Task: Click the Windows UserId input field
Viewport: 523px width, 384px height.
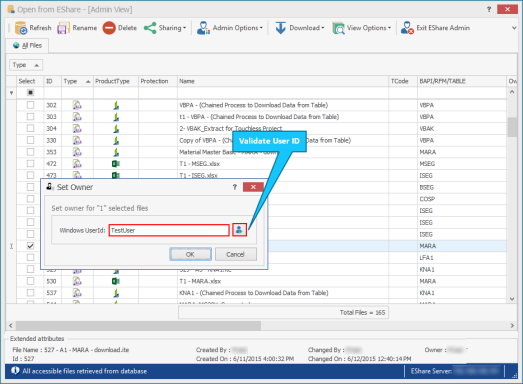Action: pos(169,230)
